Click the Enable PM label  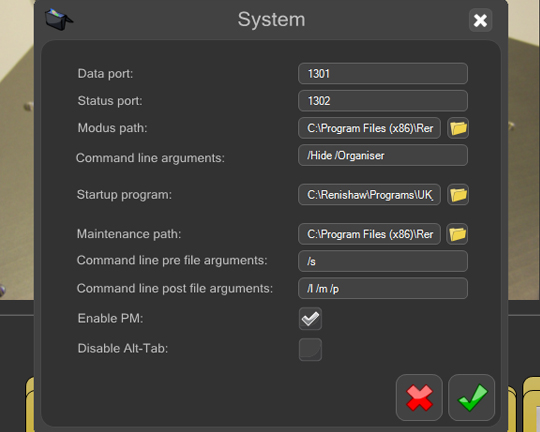(110, 318)
